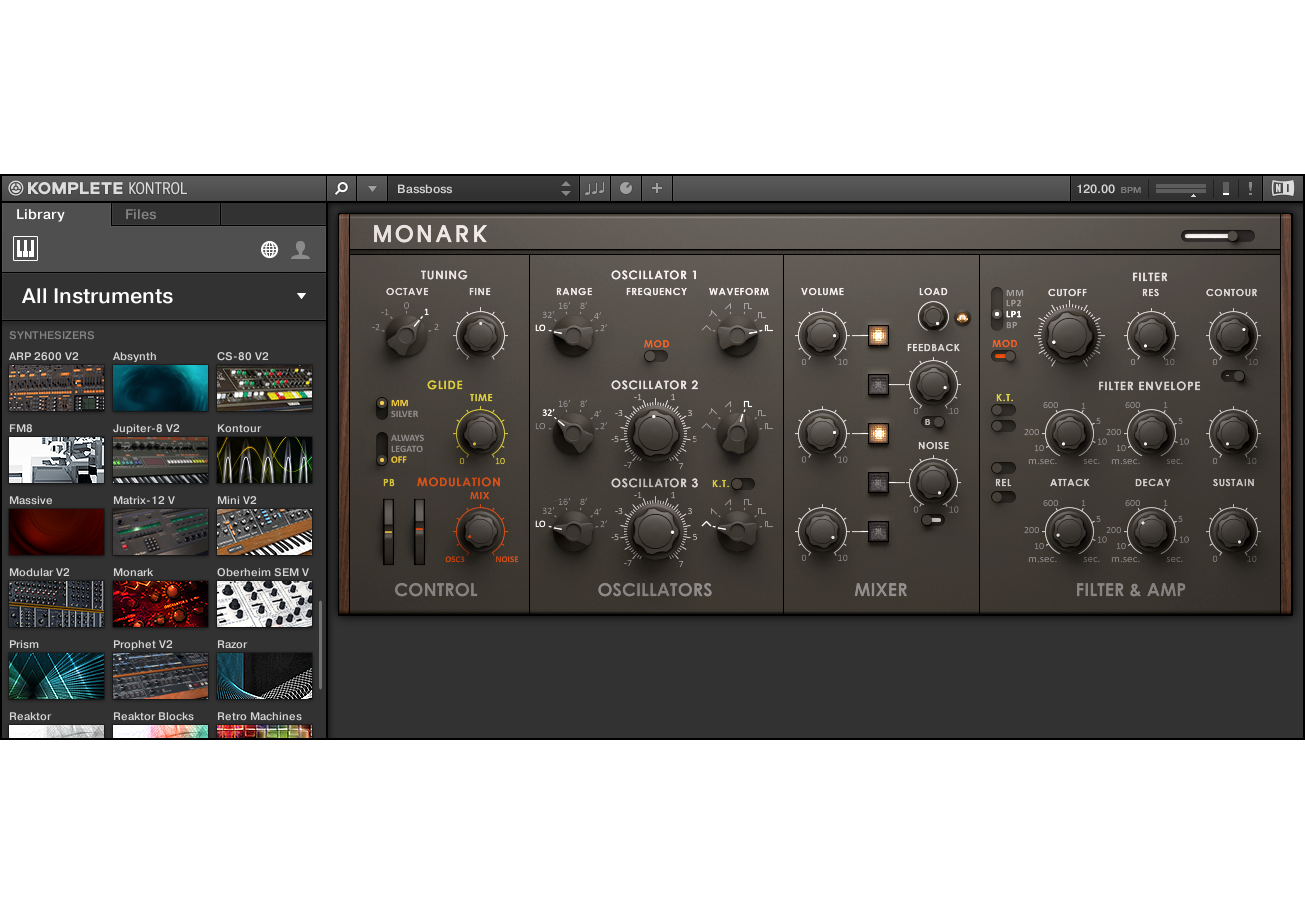The image size is (1305, 914).
Task: Click the globe factory content icon
Action: click(269, 250)
